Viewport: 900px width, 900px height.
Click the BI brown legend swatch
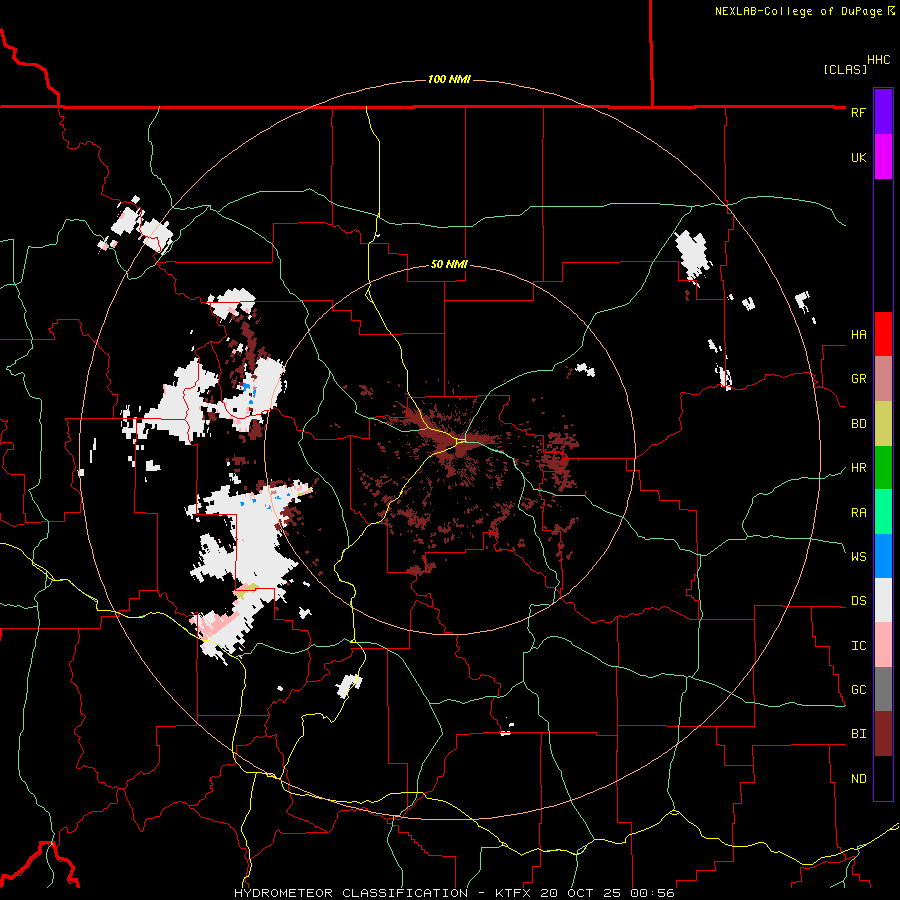point(883,734)
